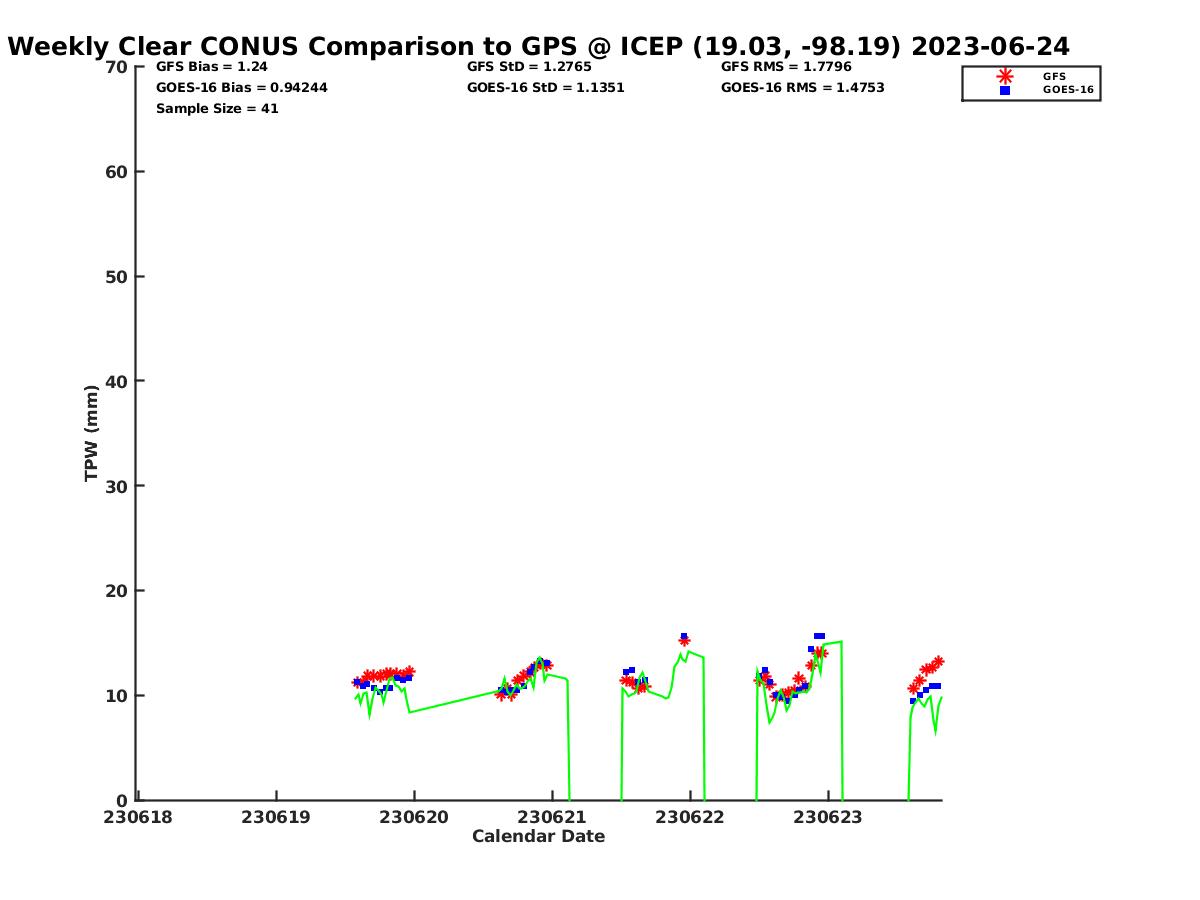The image size is (1200, 900).
Task: Click the chart title with 2023-06-24
Action: tap(539, 46)
